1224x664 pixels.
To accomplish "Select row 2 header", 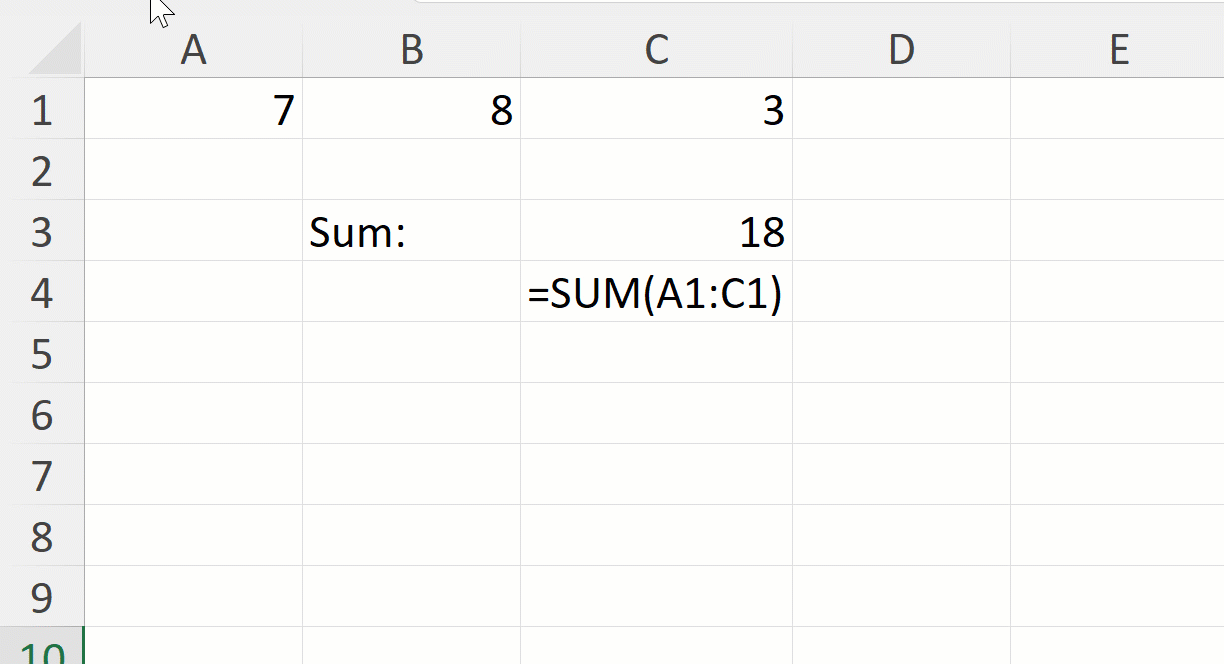I will [x=42, y=171].
